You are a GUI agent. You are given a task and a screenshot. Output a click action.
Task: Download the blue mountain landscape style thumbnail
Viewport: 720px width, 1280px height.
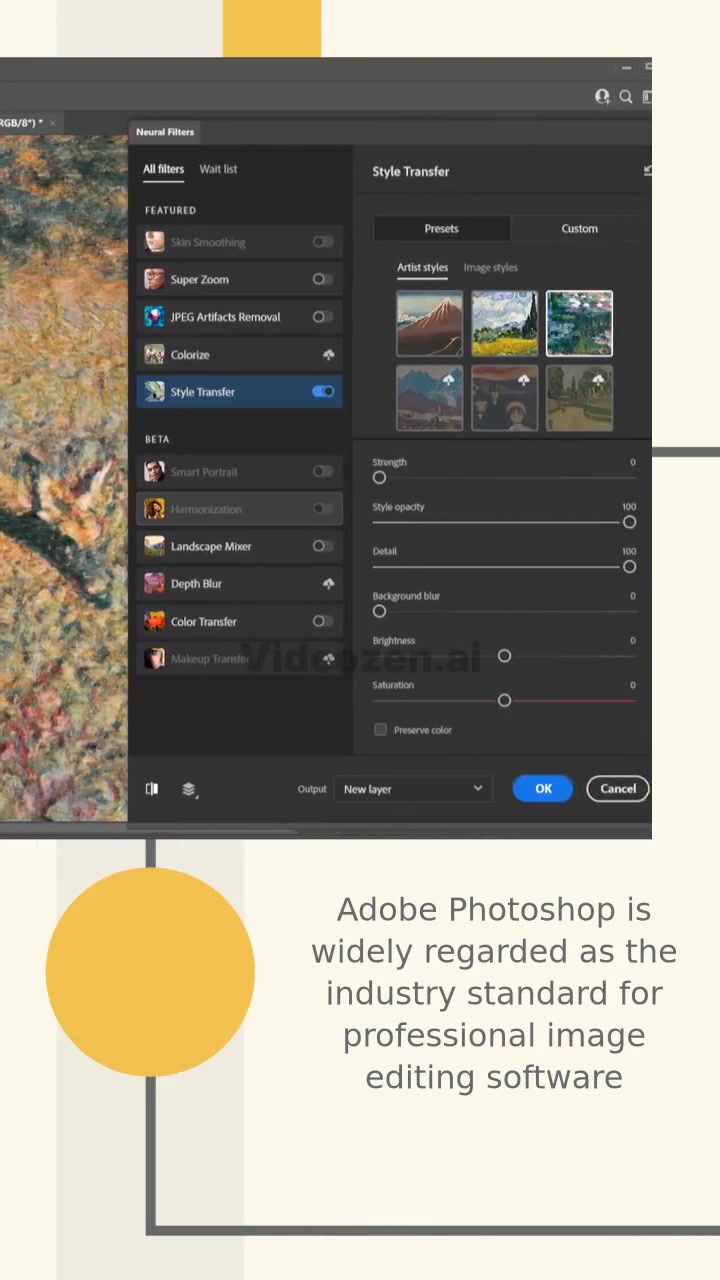pyautogui.click(x=429, y=398)
